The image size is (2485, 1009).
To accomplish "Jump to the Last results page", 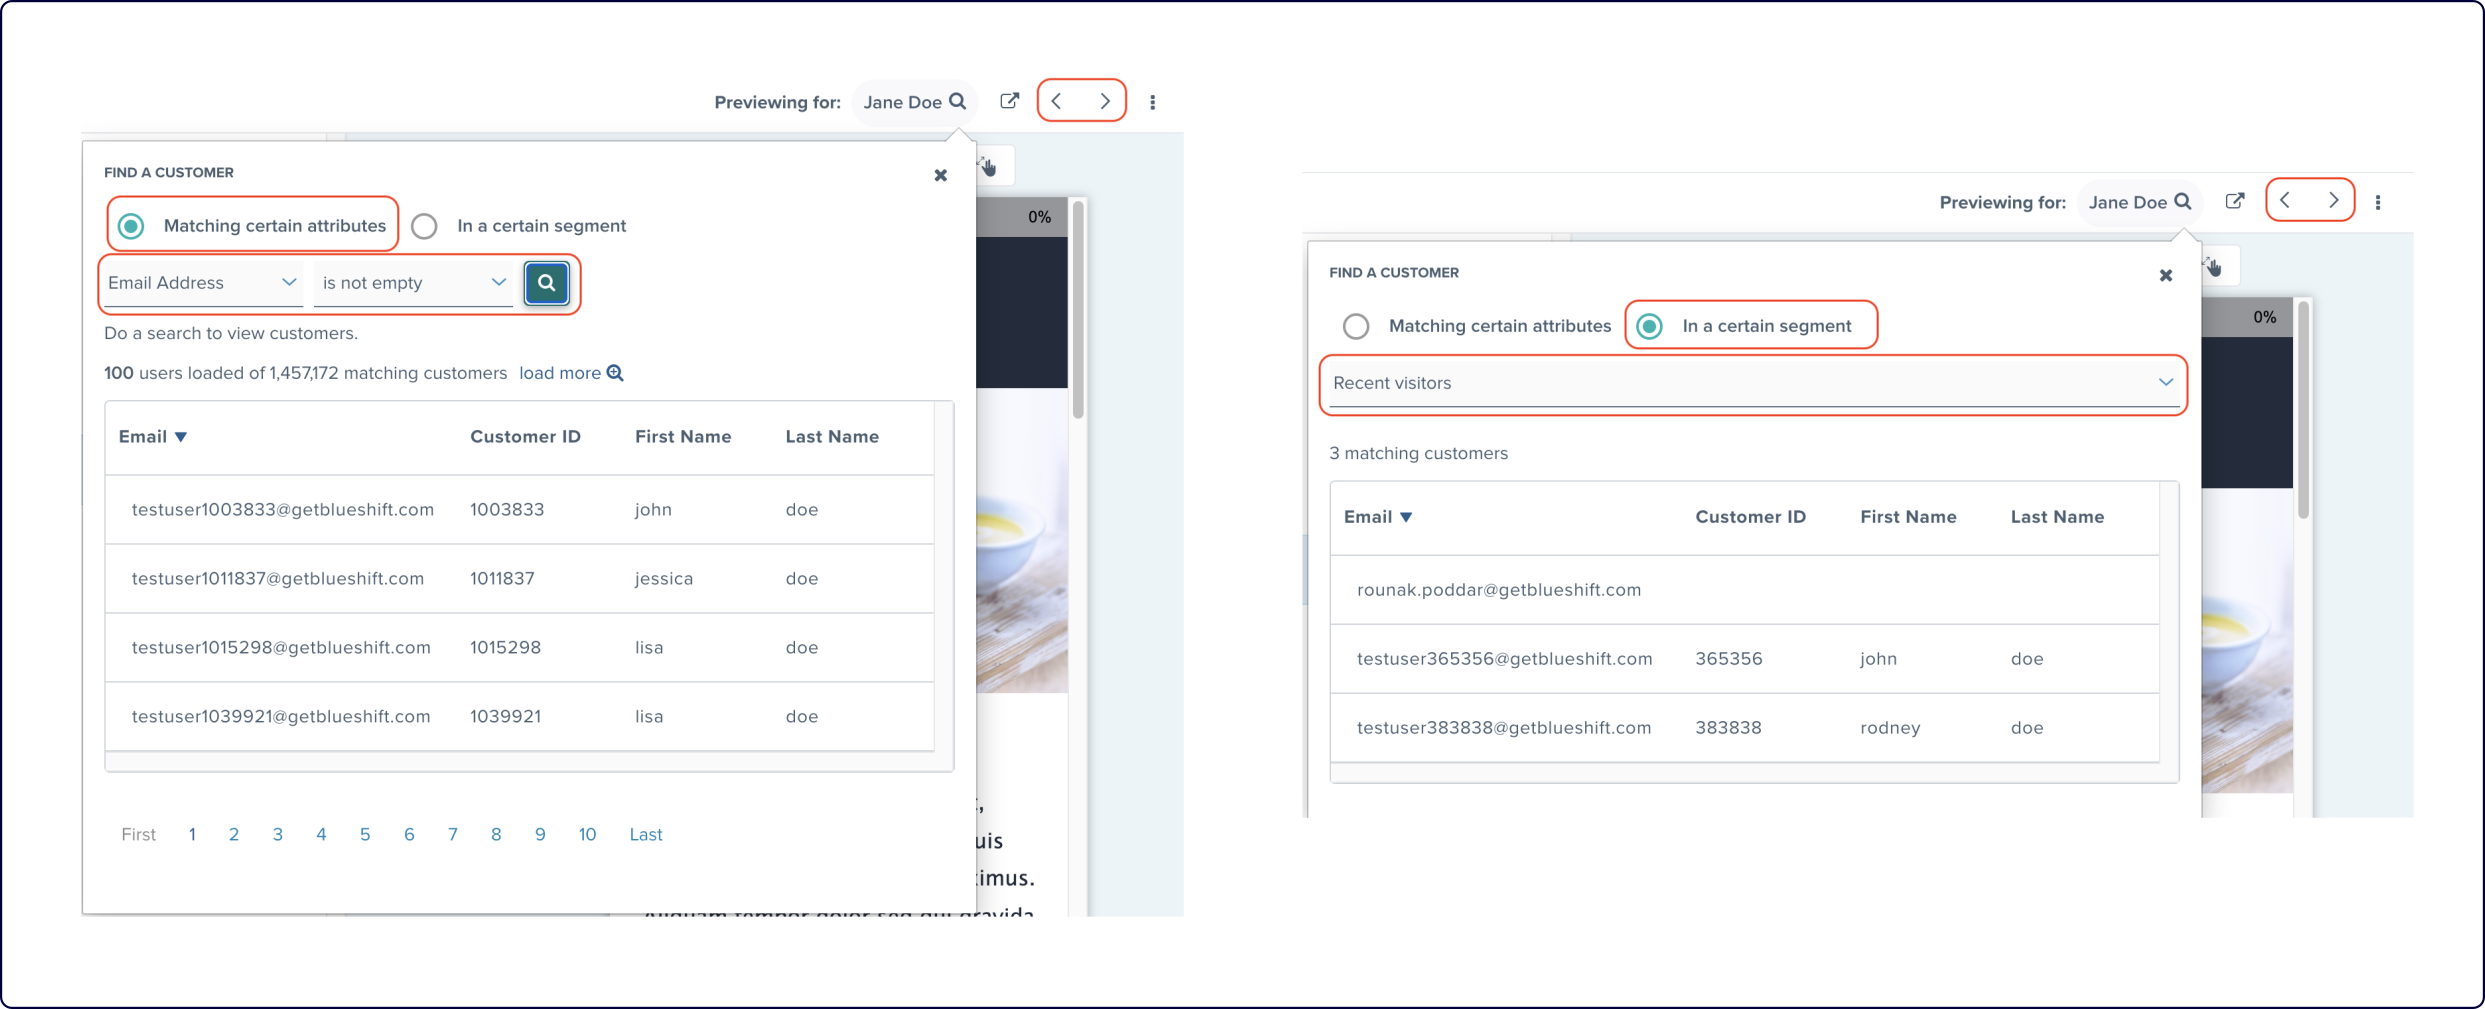I will point(645,834).
